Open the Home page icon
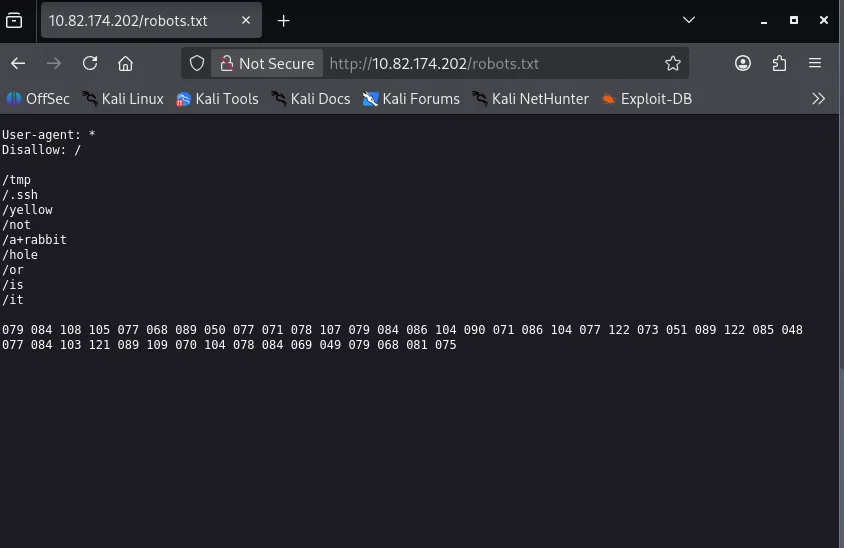844x548 pixels. pos(125,63)
